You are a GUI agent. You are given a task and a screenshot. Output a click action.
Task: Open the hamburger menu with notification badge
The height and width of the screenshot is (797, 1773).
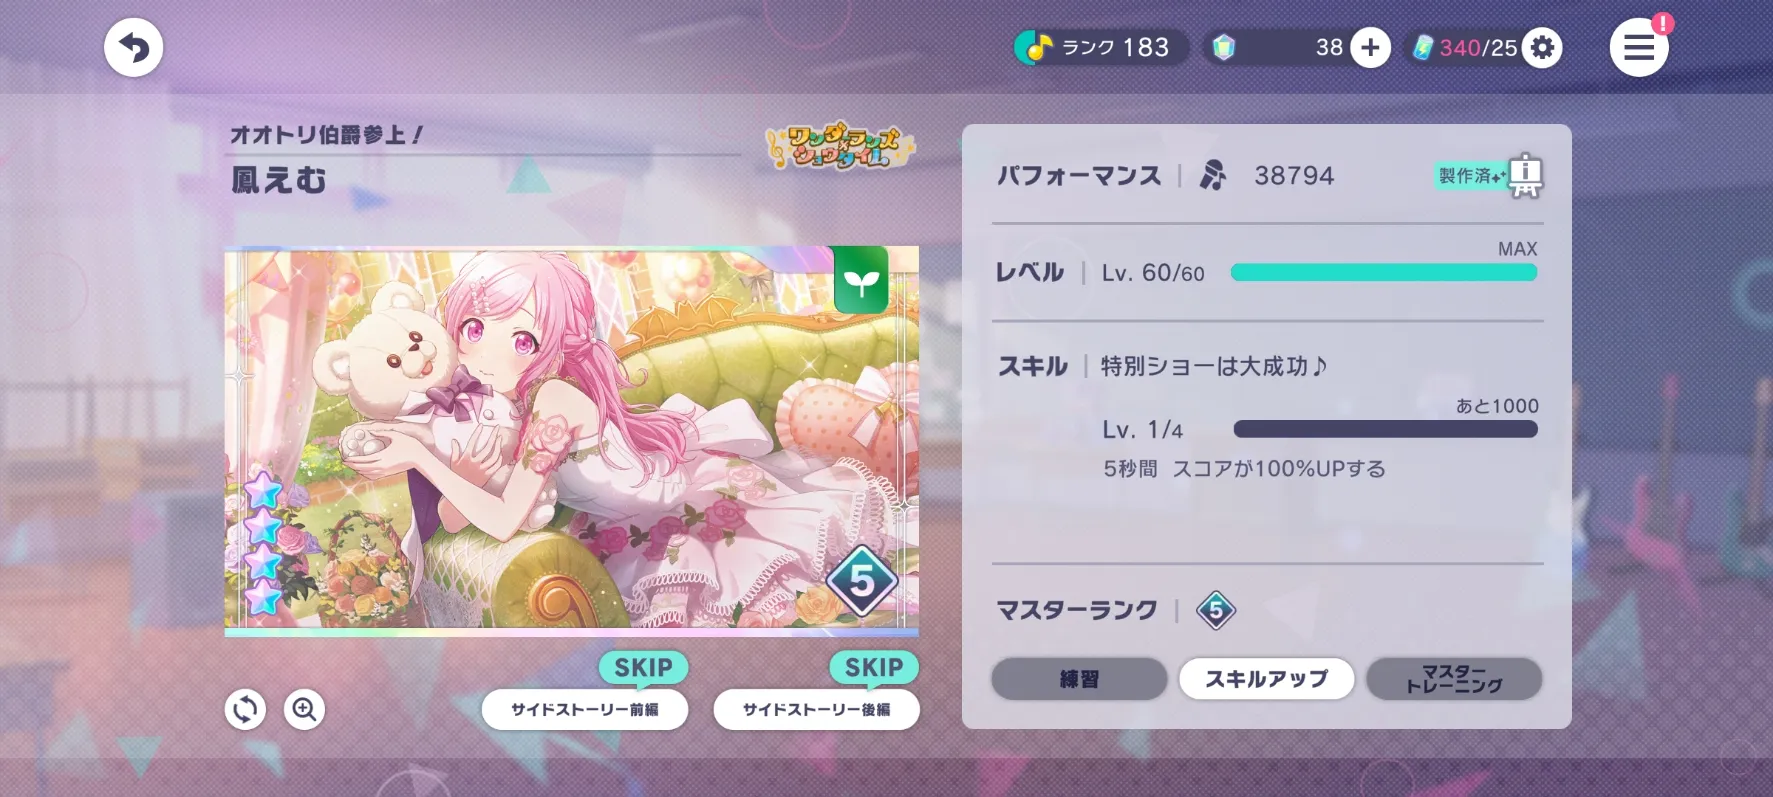(x=1639, y=47)
